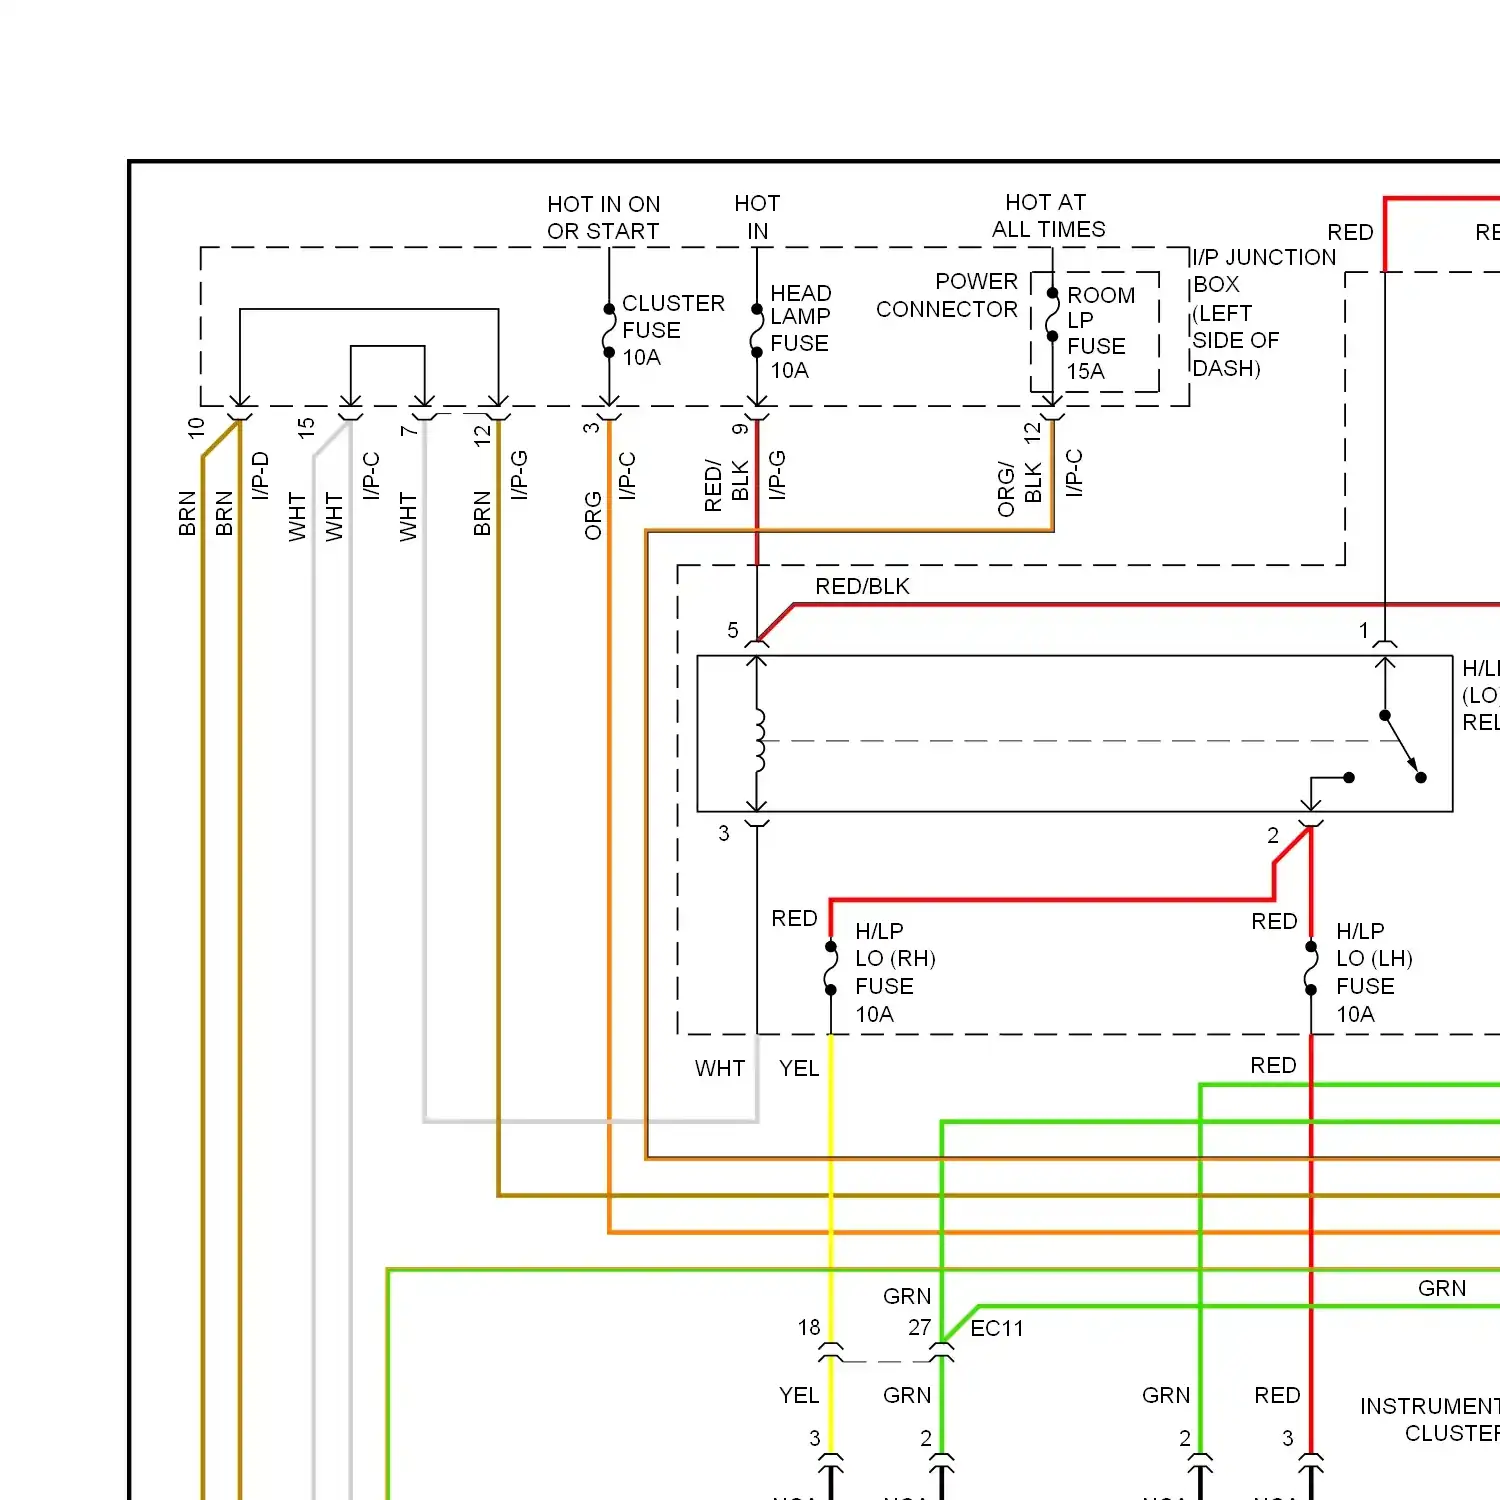The height and width of the screenshot is (1500, 1500).
Task: Click the 'HOT AT ALL TIMES' label
Action: pyautogui.click(x=1048, y=216)
